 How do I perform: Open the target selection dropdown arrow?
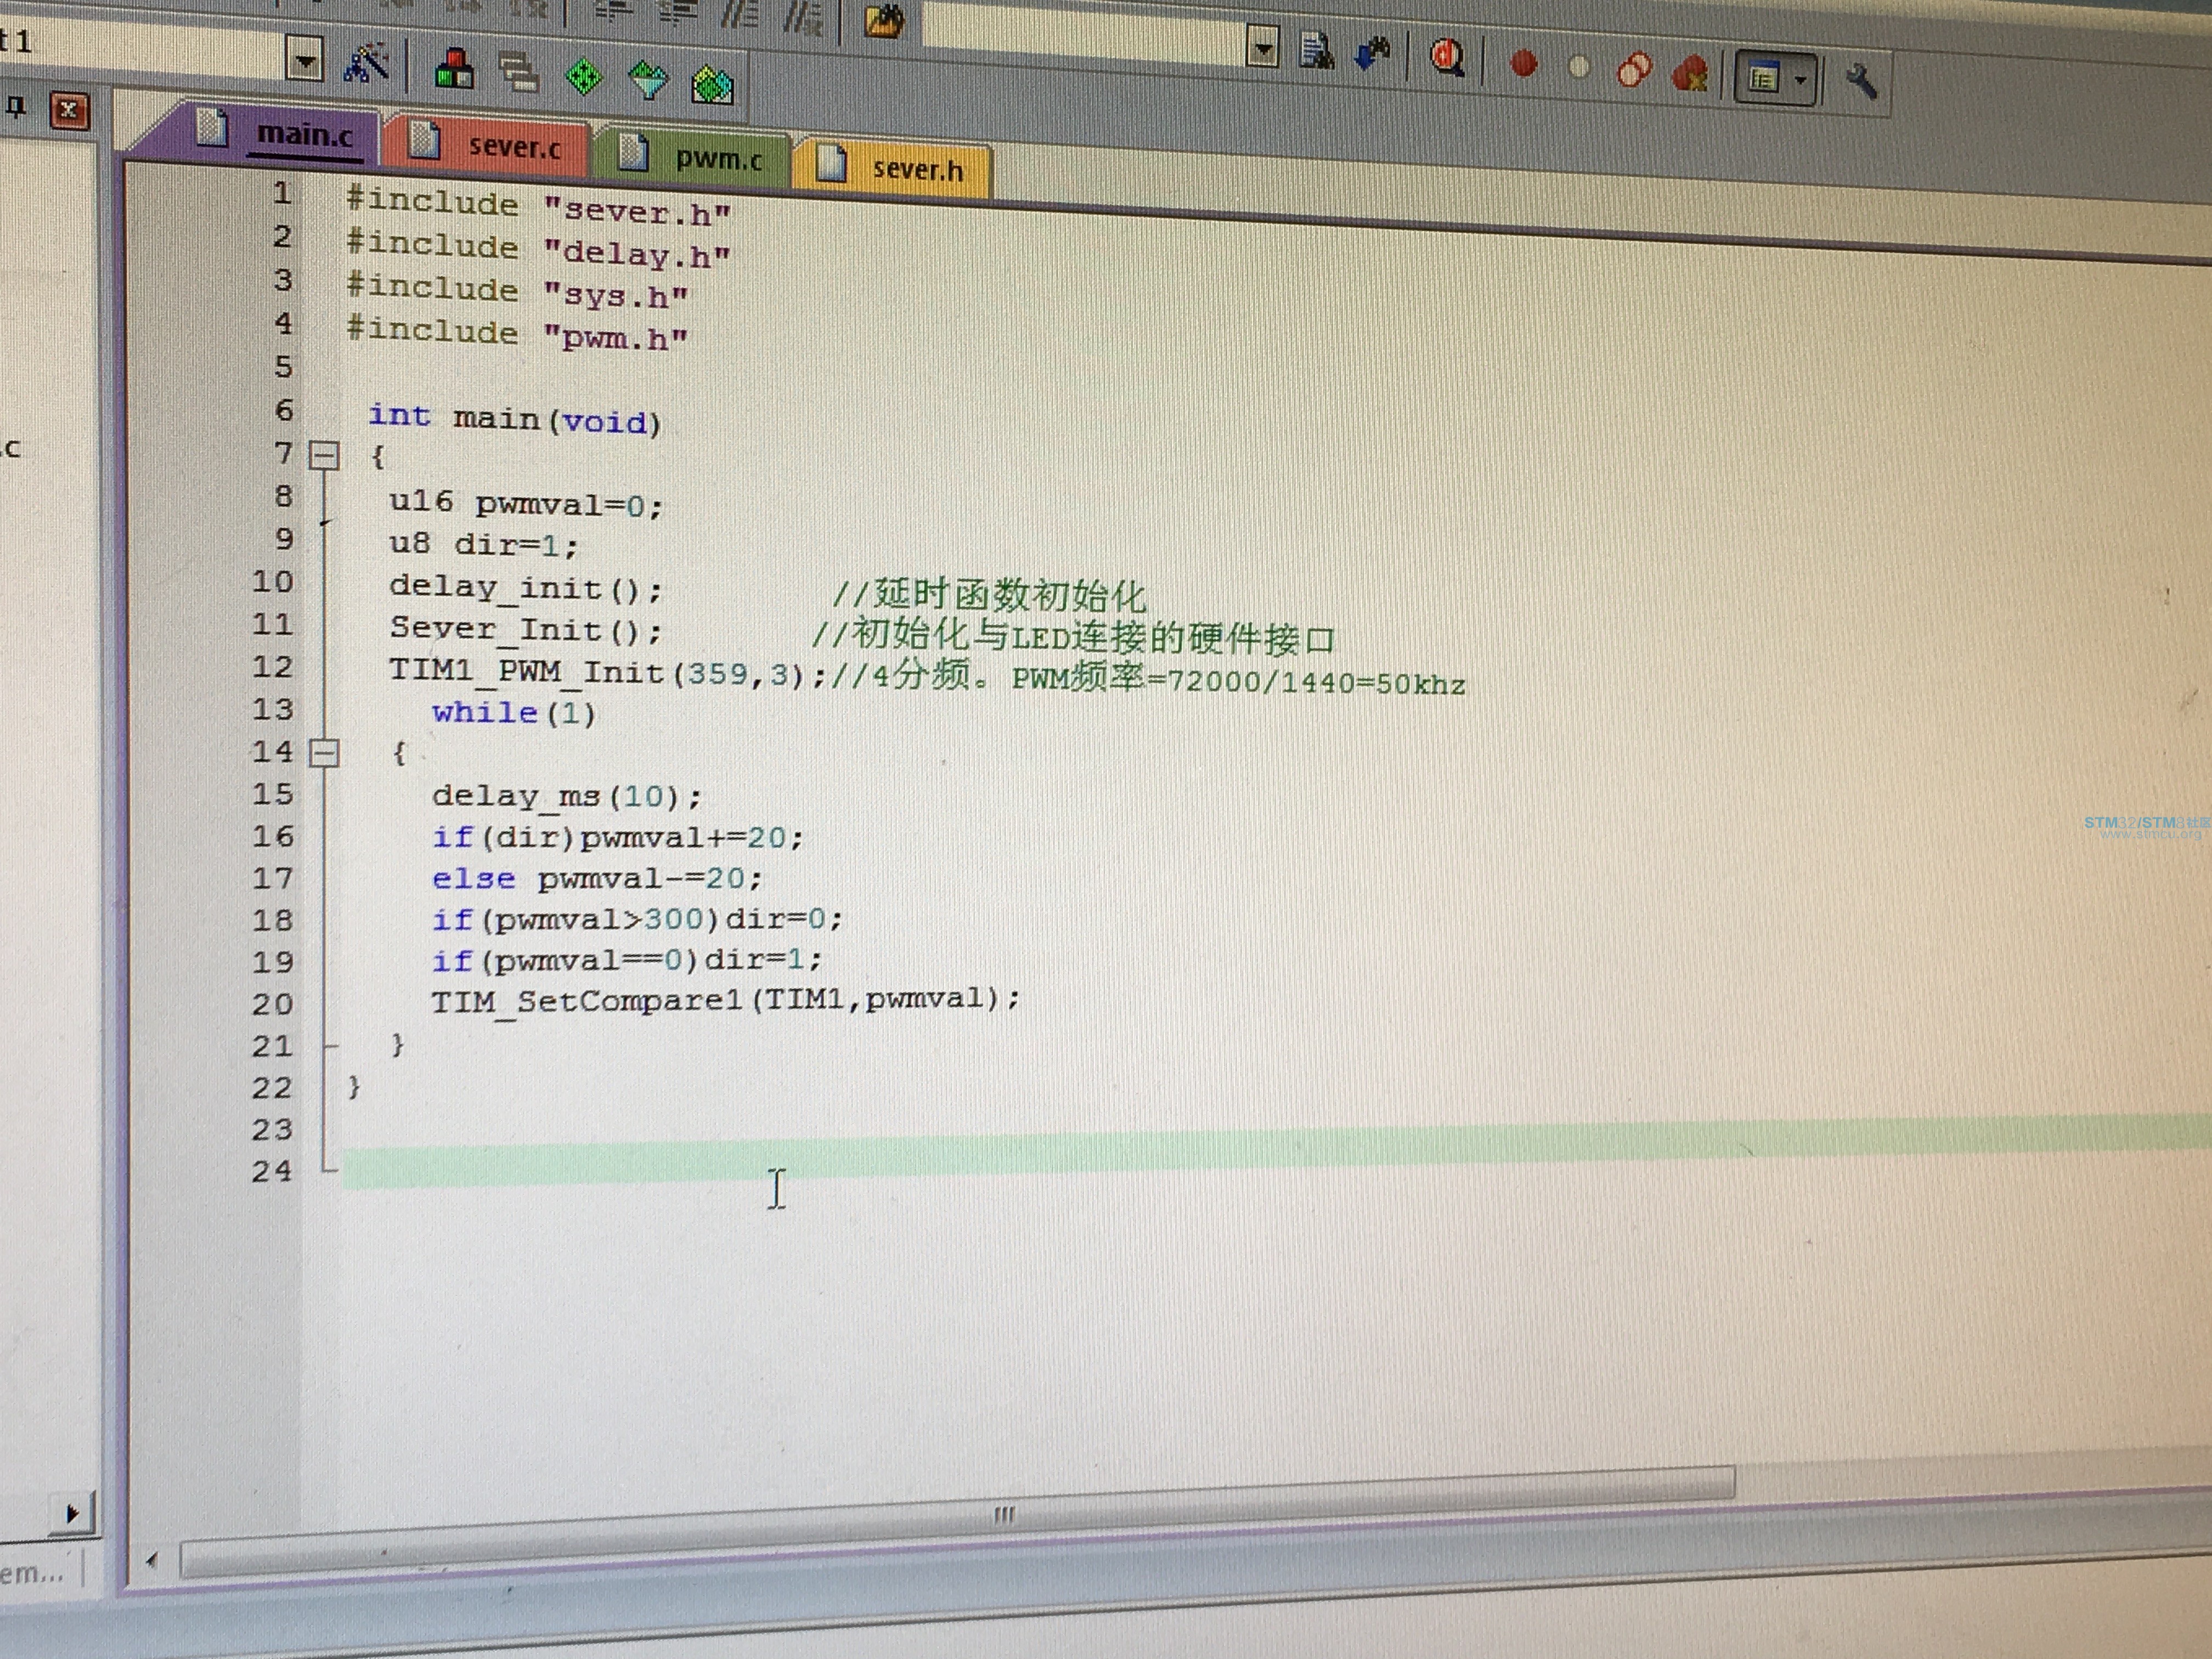coord(306,61)
